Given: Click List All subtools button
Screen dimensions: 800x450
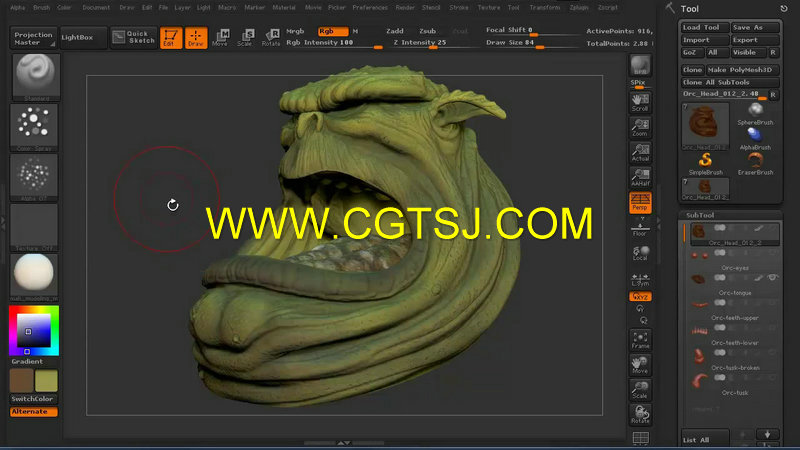Looking at the screenshot, I should coord(705,439).
